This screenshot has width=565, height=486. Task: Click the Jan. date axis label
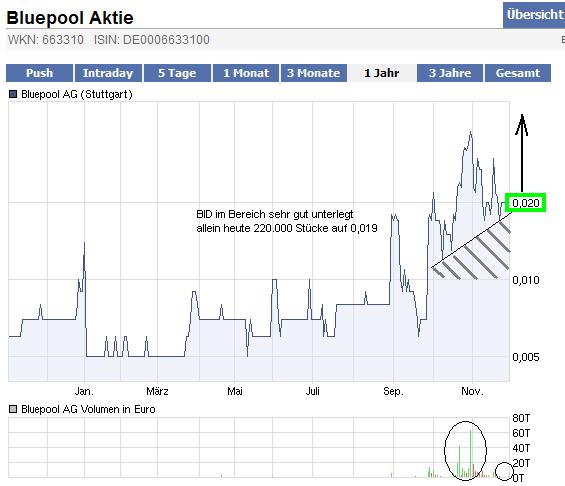pyautogui.click(x=84, y=391)
